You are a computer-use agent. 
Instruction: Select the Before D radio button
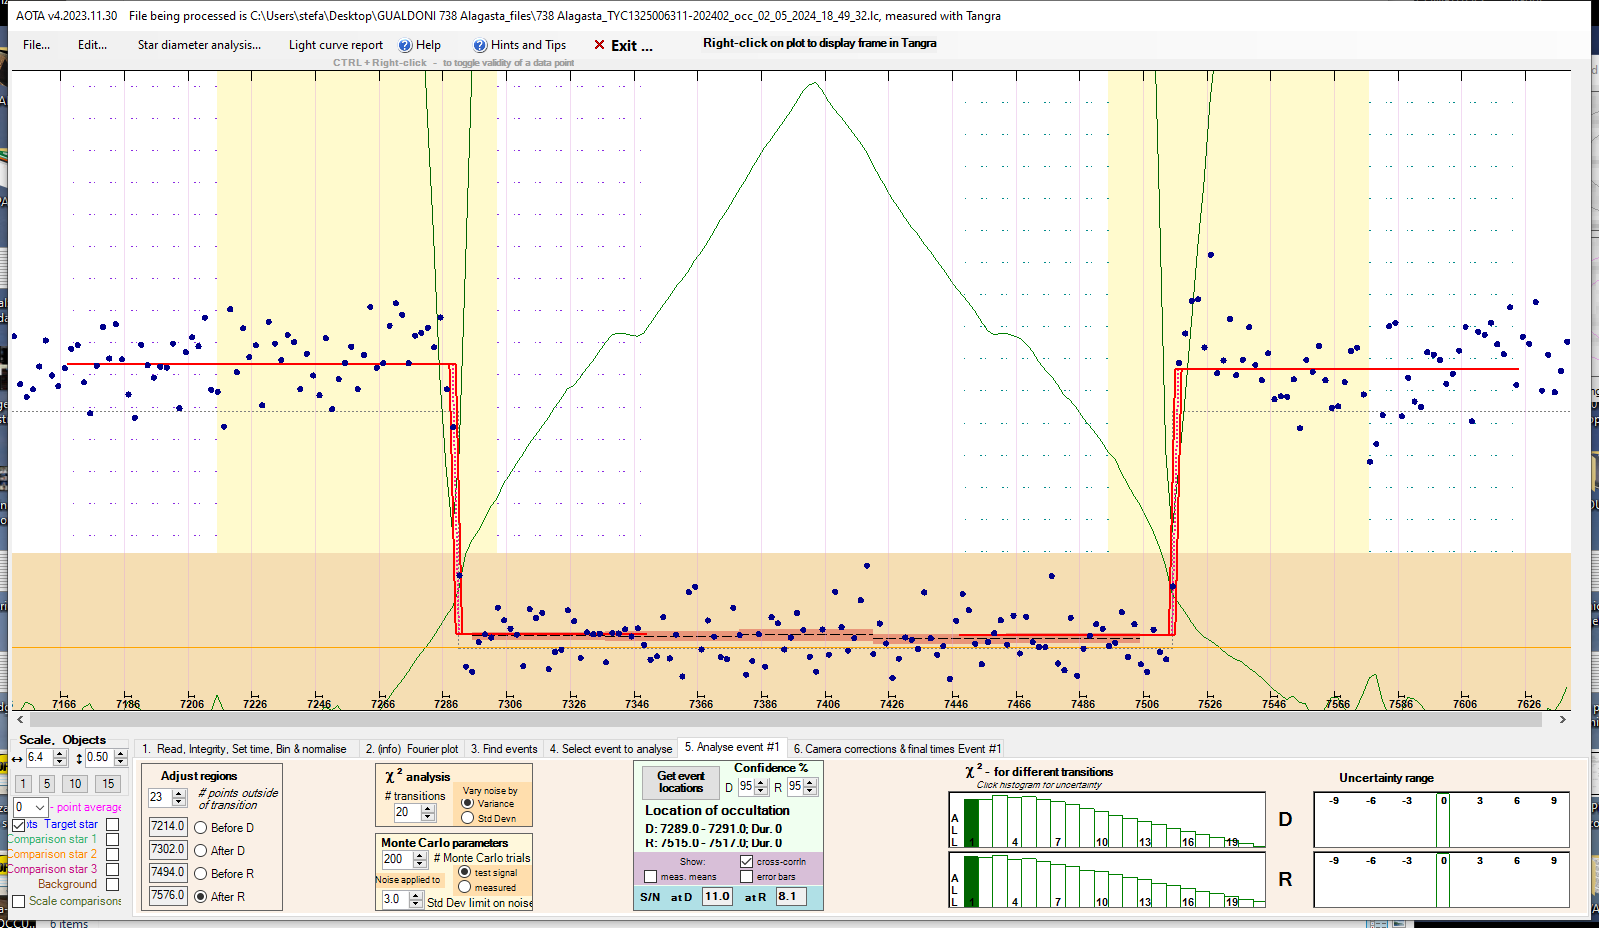(201, 828)
